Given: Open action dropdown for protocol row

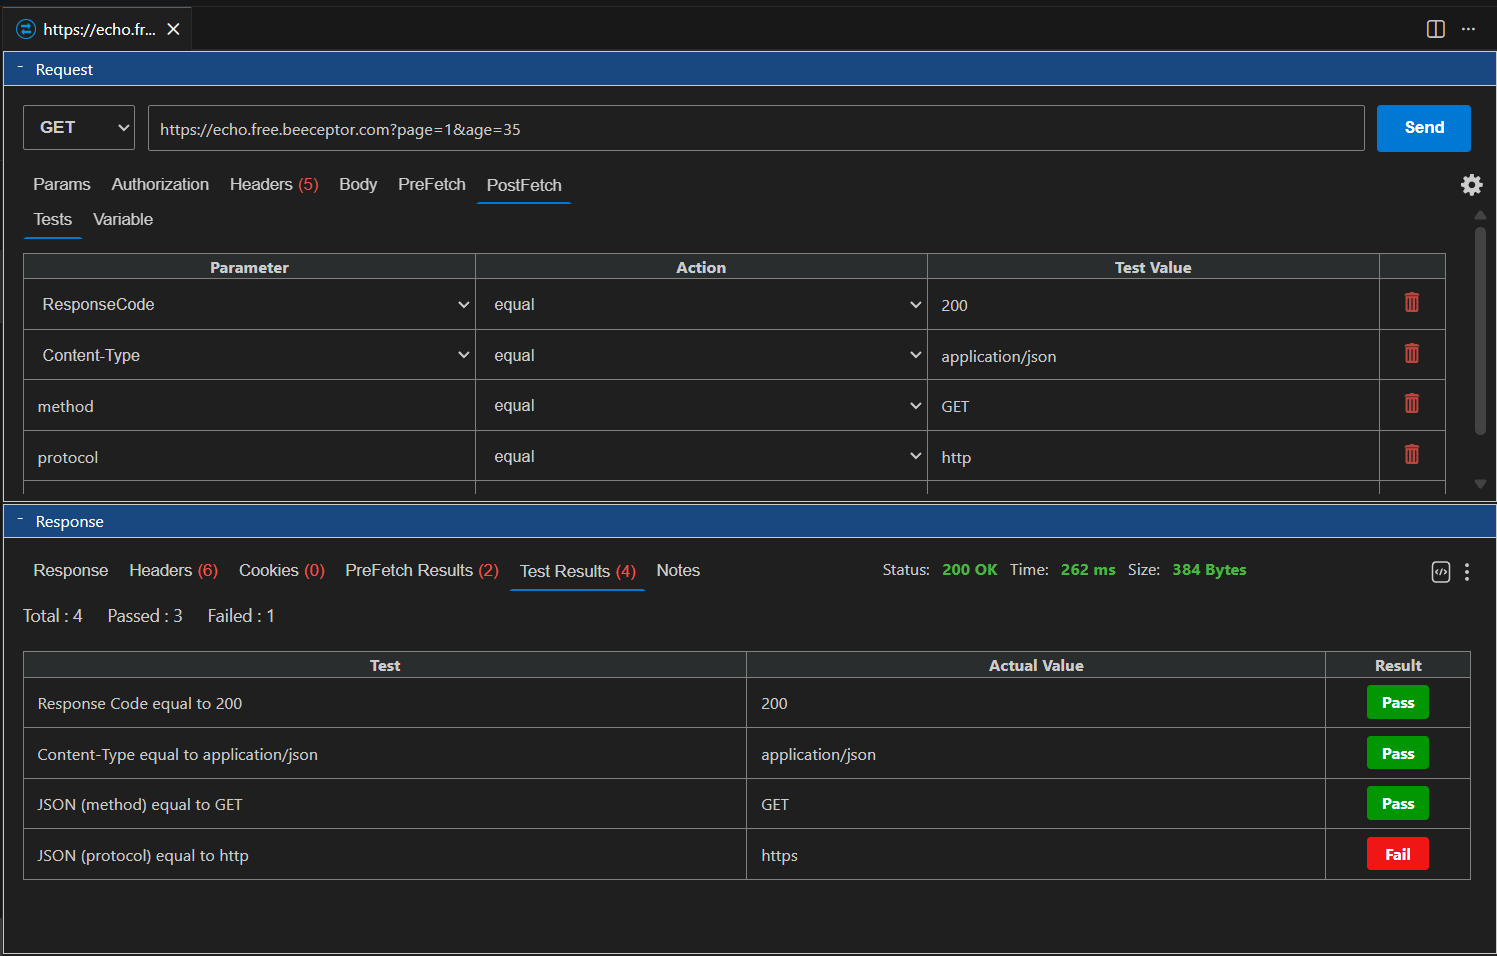Looking at the screenshot, I should click(x=701, y=456).
